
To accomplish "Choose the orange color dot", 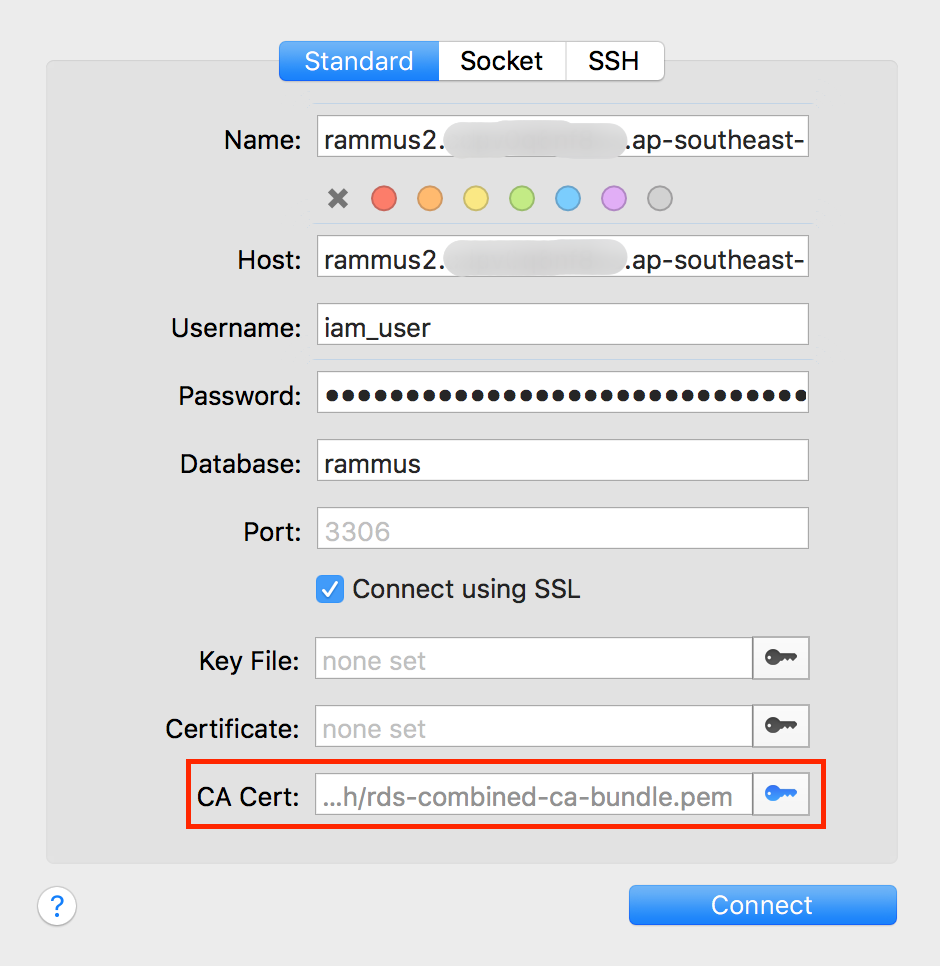I will [x=430, y=198].
